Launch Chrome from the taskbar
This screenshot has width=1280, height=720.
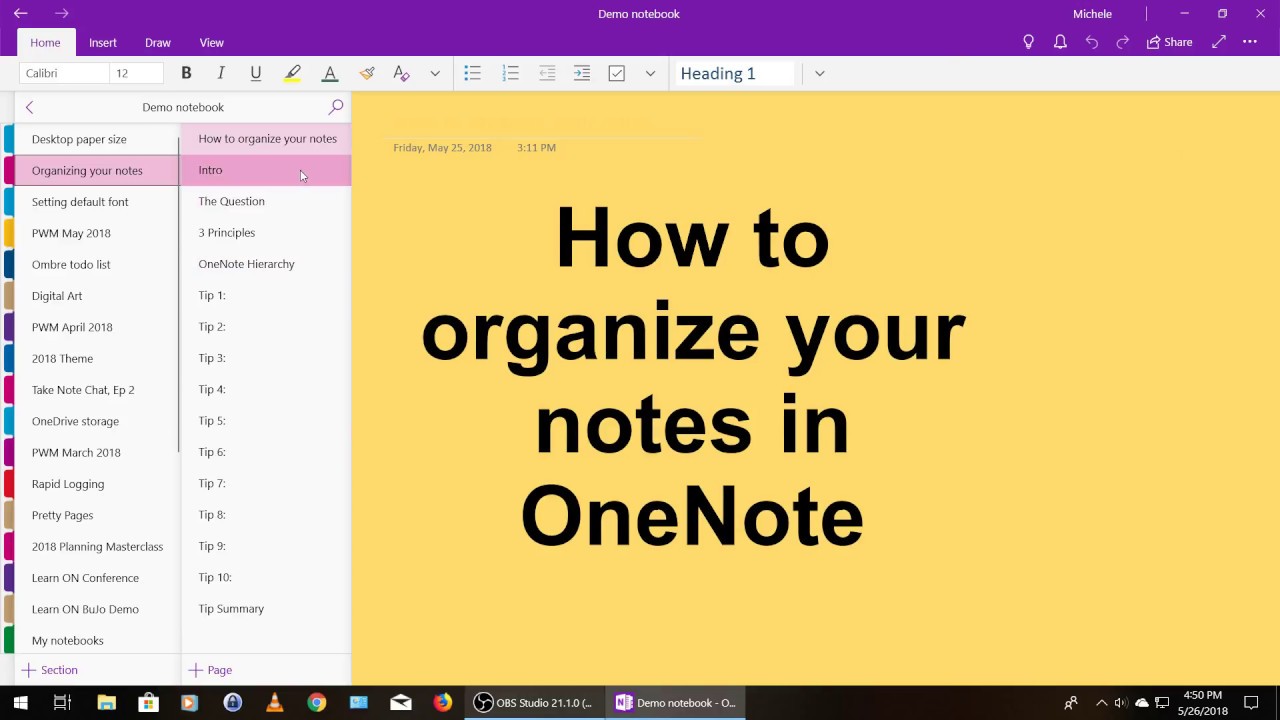pos(316,703)
